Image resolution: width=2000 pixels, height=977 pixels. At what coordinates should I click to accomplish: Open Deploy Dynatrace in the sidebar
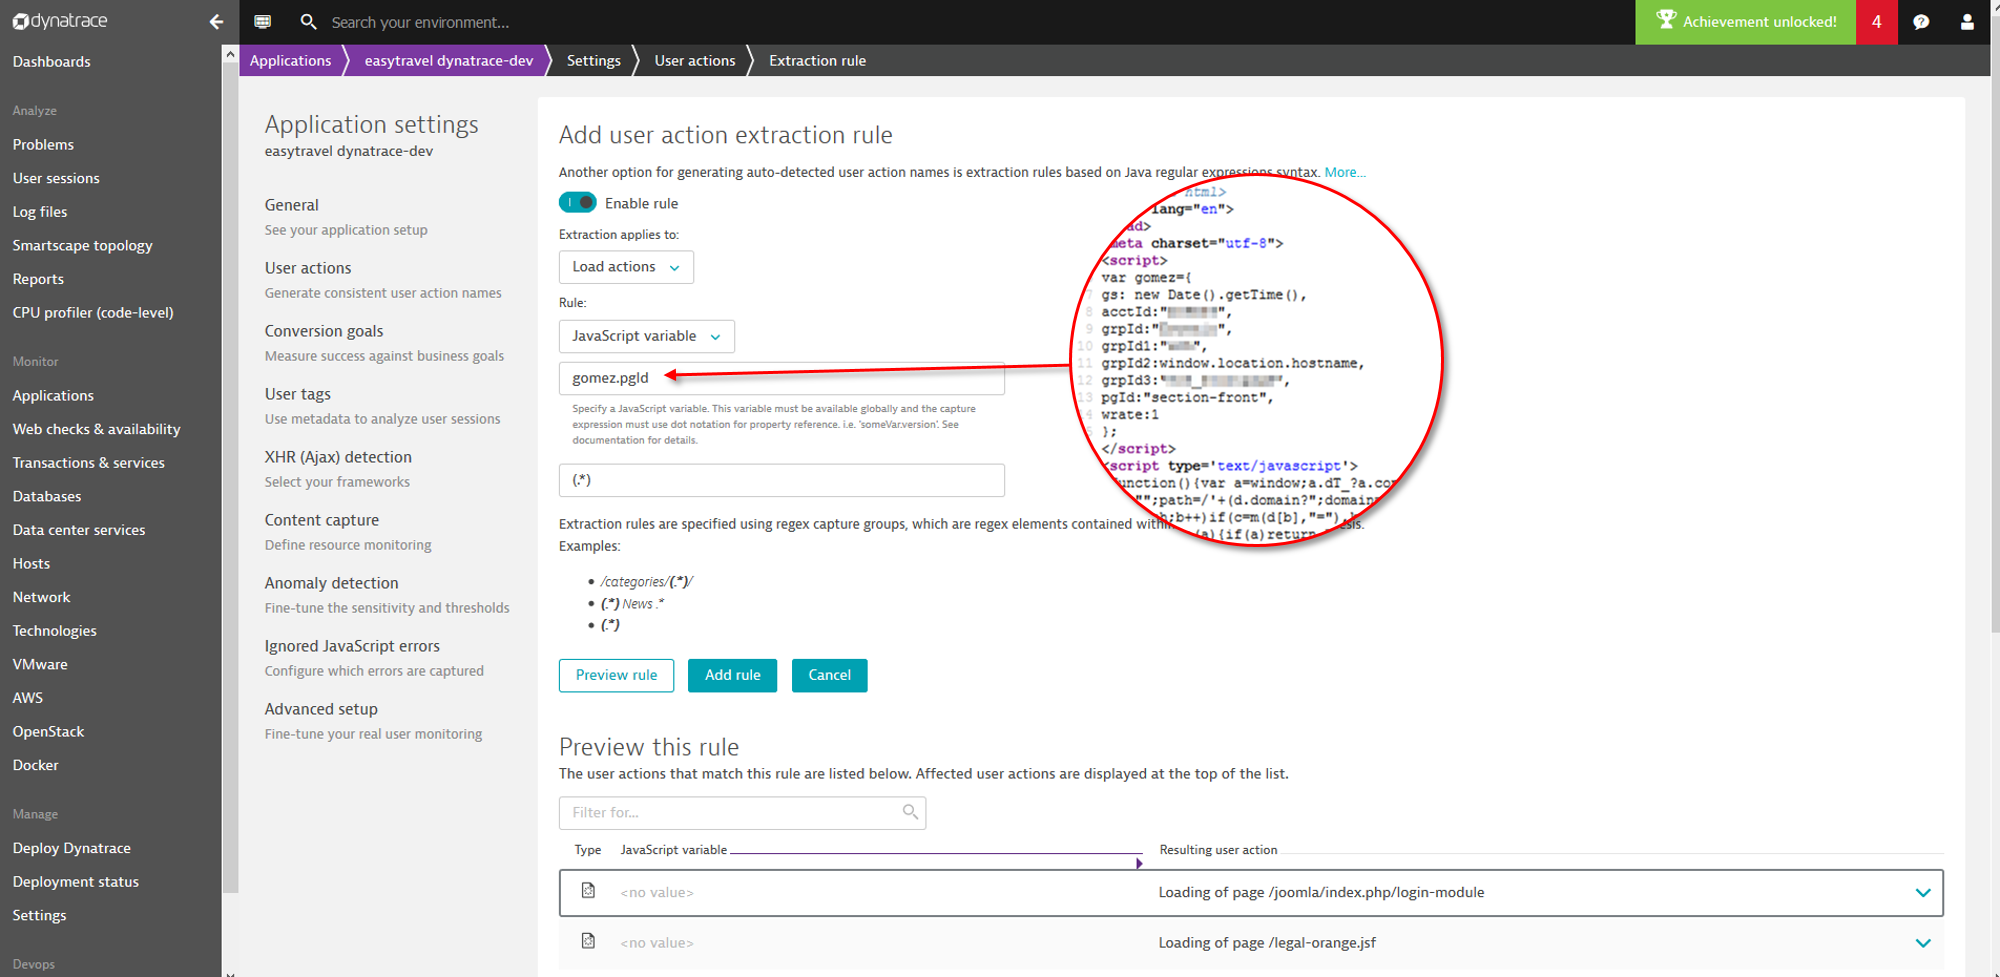(71, 848)
